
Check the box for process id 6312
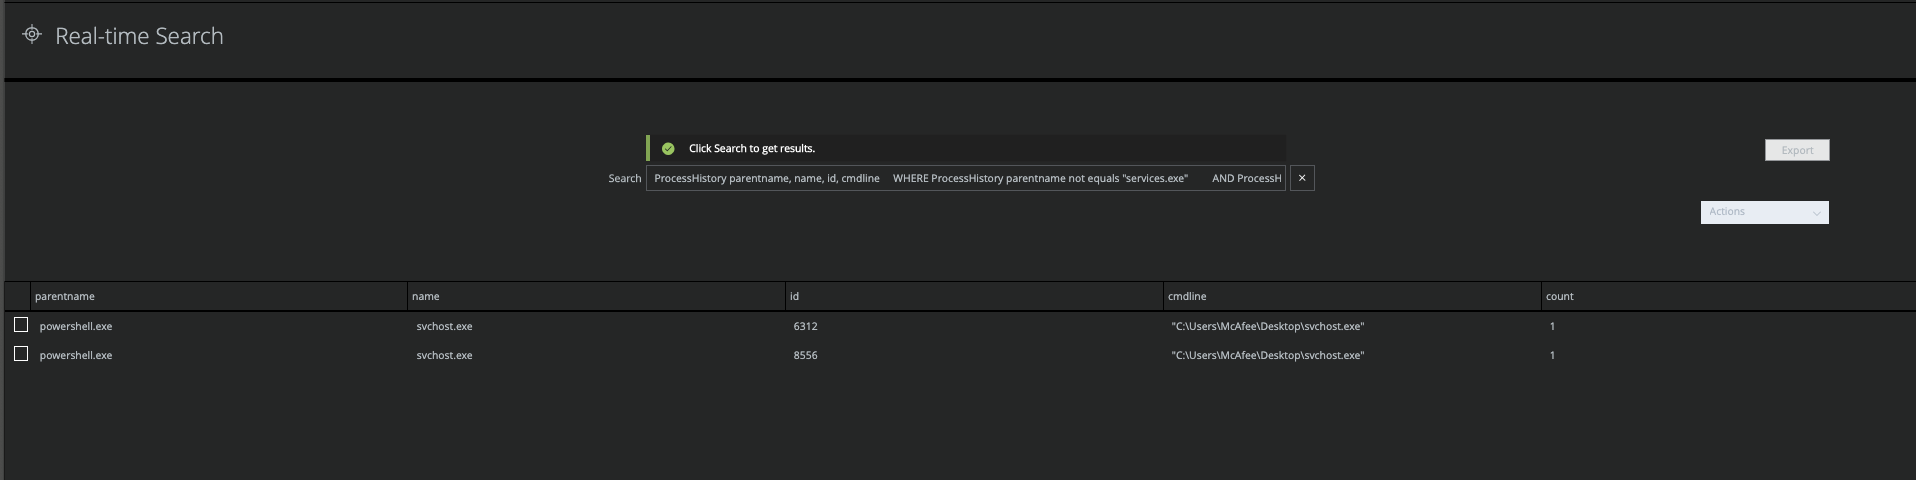[x=21, y=325]
